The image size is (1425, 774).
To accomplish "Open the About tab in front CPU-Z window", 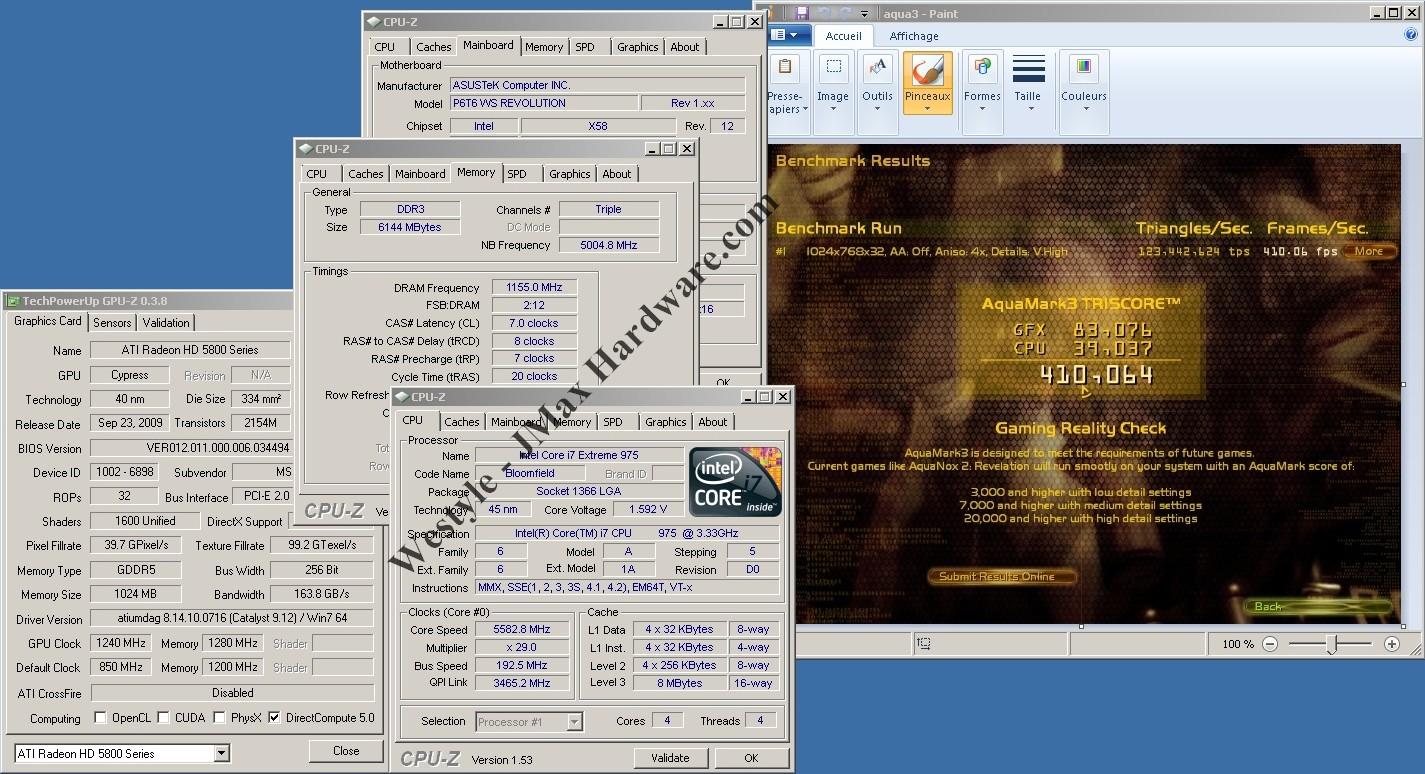I will pos(713,422).
